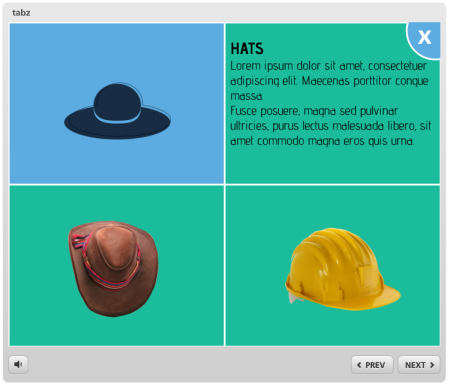Select the yellow hard hat tile

tap(333, 266)
